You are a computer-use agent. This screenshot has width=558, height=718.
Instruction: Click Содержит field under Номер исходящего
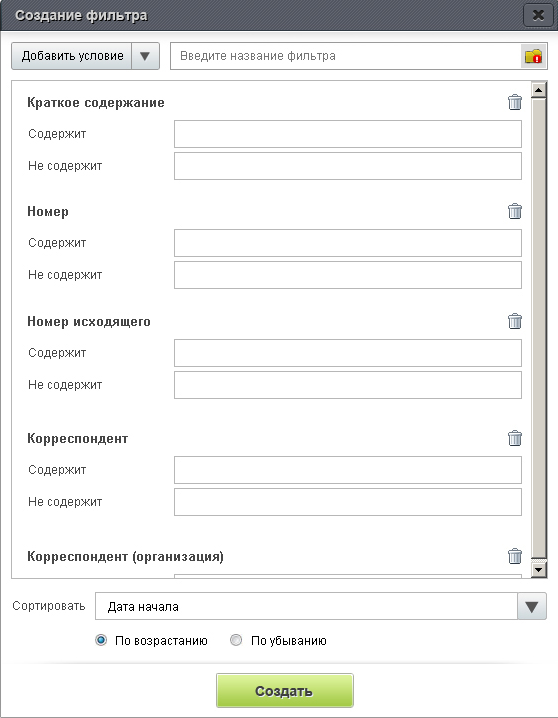coord(348,353)
